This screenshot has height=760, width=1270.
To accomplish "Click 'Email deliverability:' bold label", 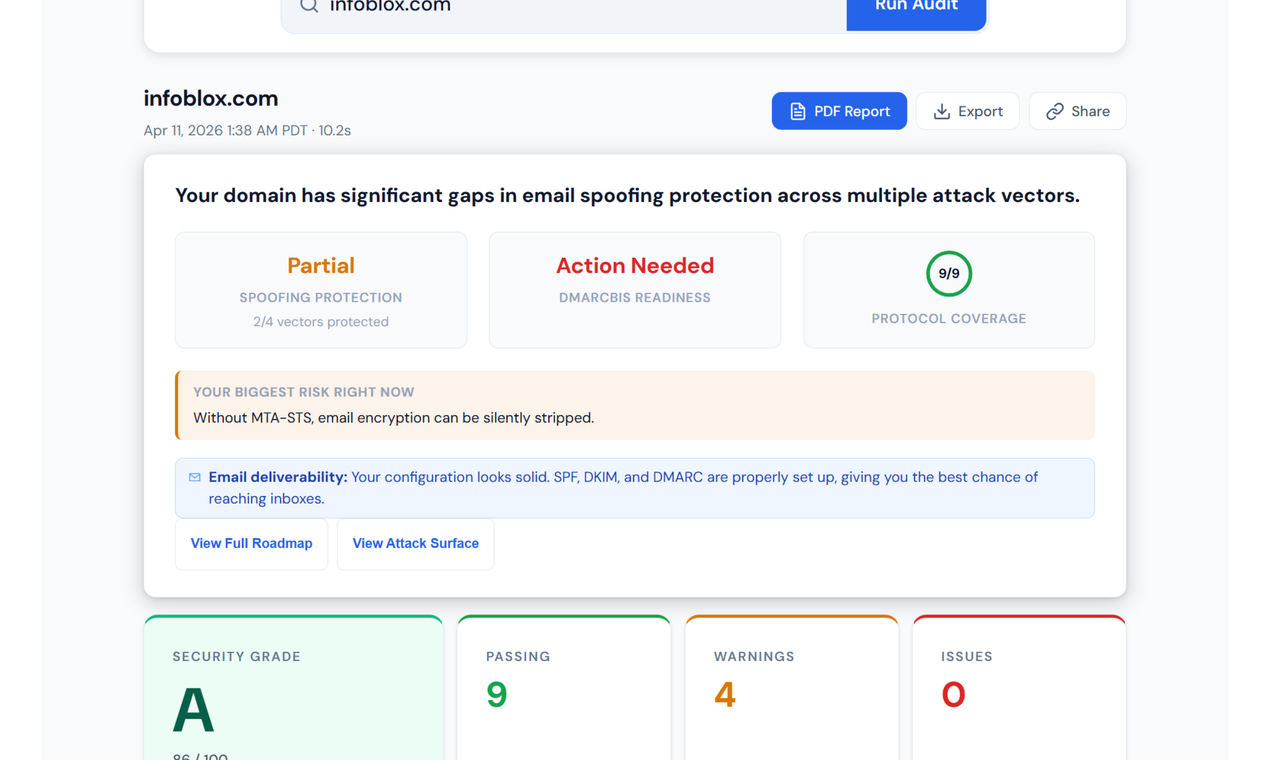I will (x=278, y=477).
